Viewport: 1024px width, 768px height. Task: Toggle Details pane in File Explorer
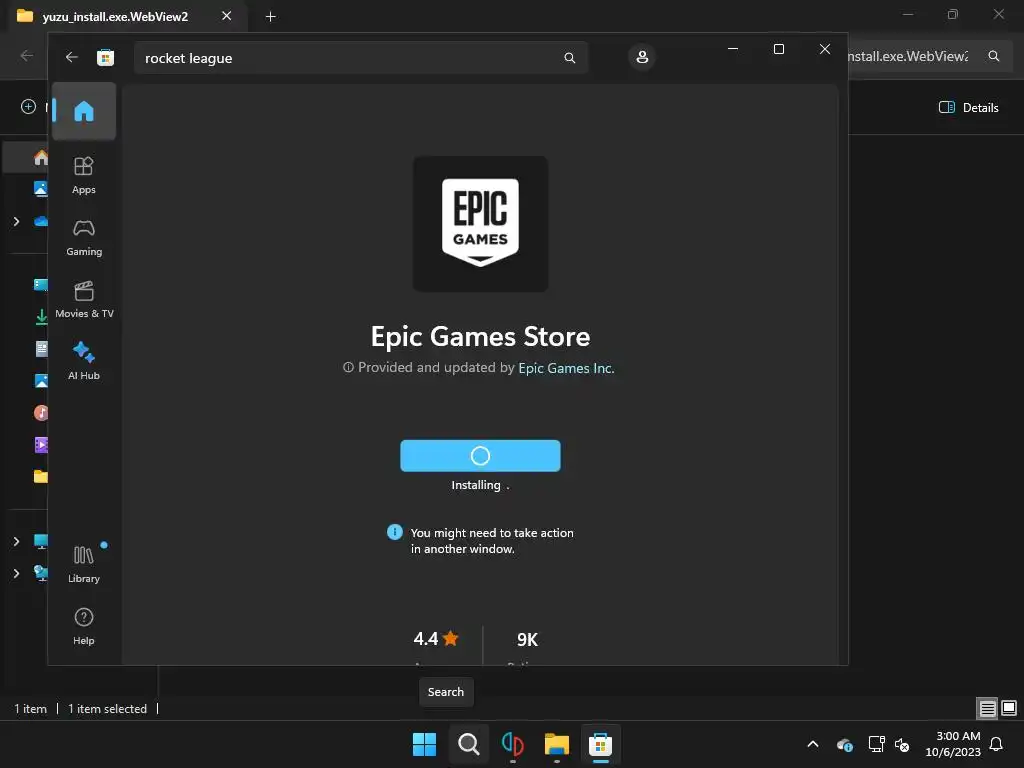pyautogui.click(x=968, y=108)
